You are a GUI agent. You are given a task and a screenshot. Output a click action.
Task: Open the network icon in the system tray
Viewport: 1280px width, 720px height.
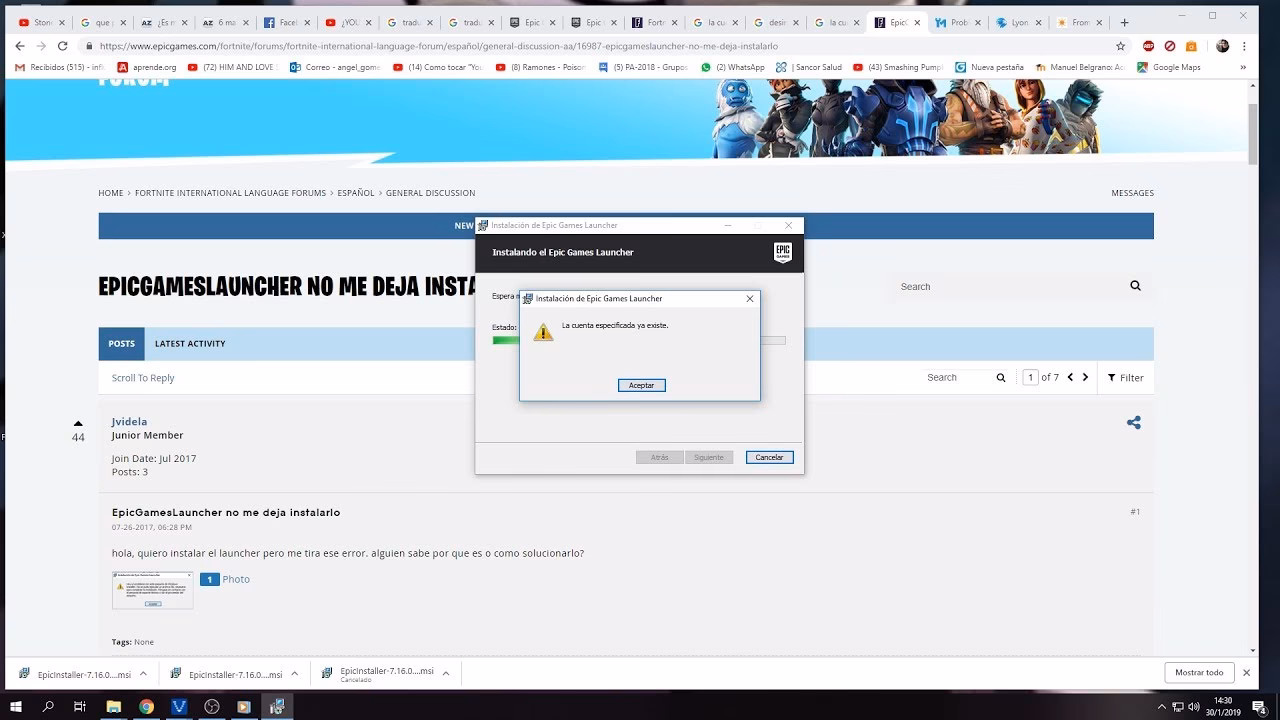click(1177, 706)
